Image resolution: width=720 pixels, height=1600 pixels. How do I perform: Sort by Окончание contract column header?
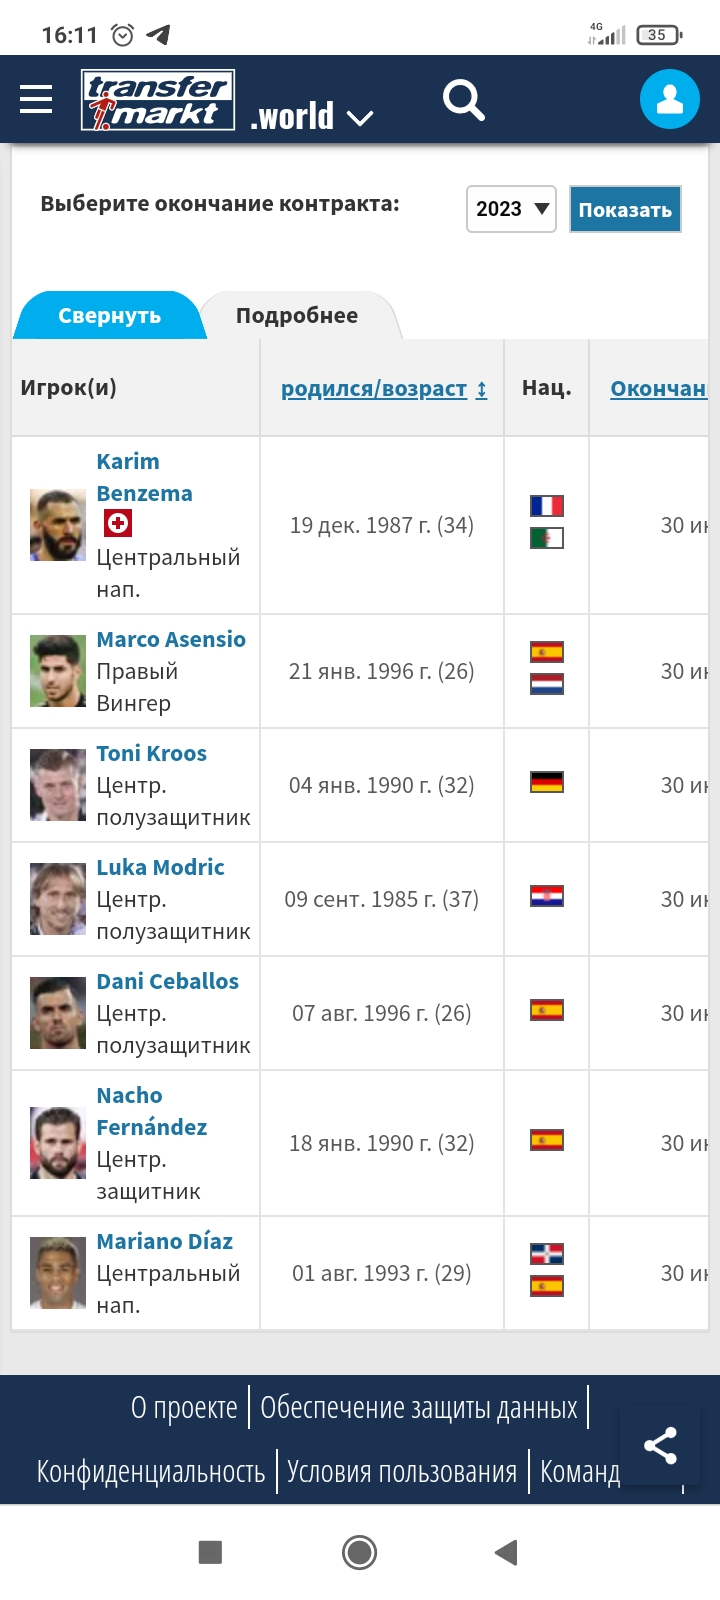click(x=659, y=389)
